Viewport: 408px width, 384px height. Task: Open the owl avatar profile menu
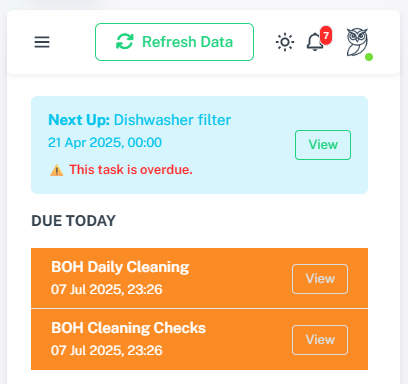(357, 42)
